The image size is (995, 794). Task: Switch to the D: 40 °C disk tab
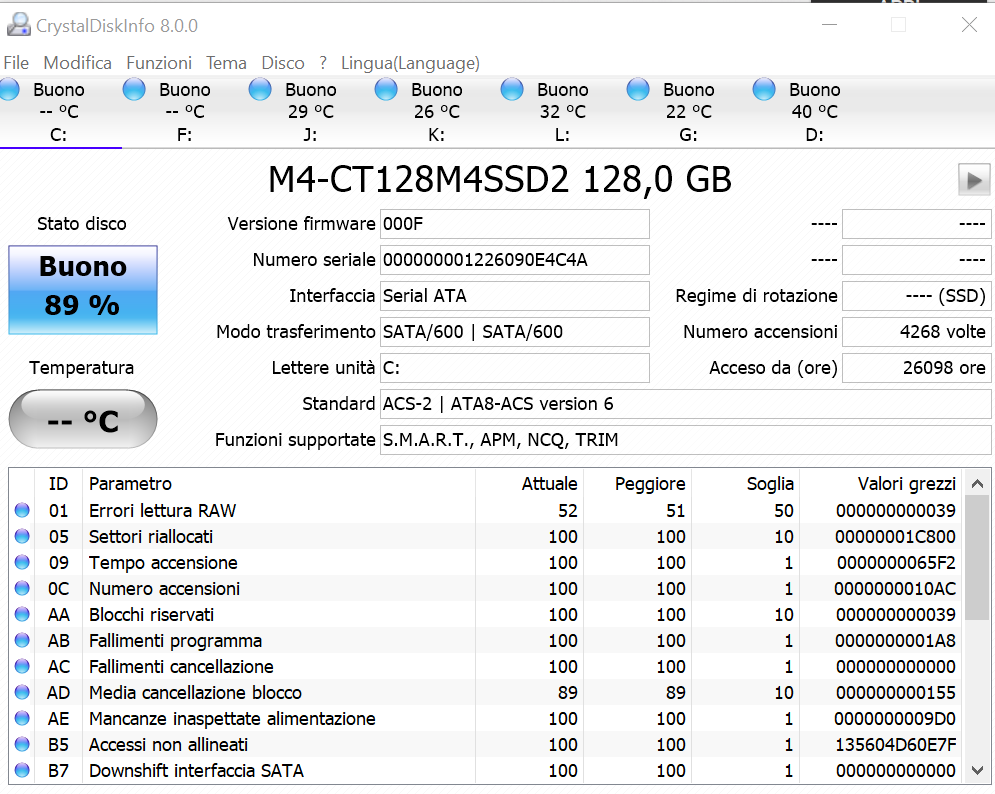[814, 112]
